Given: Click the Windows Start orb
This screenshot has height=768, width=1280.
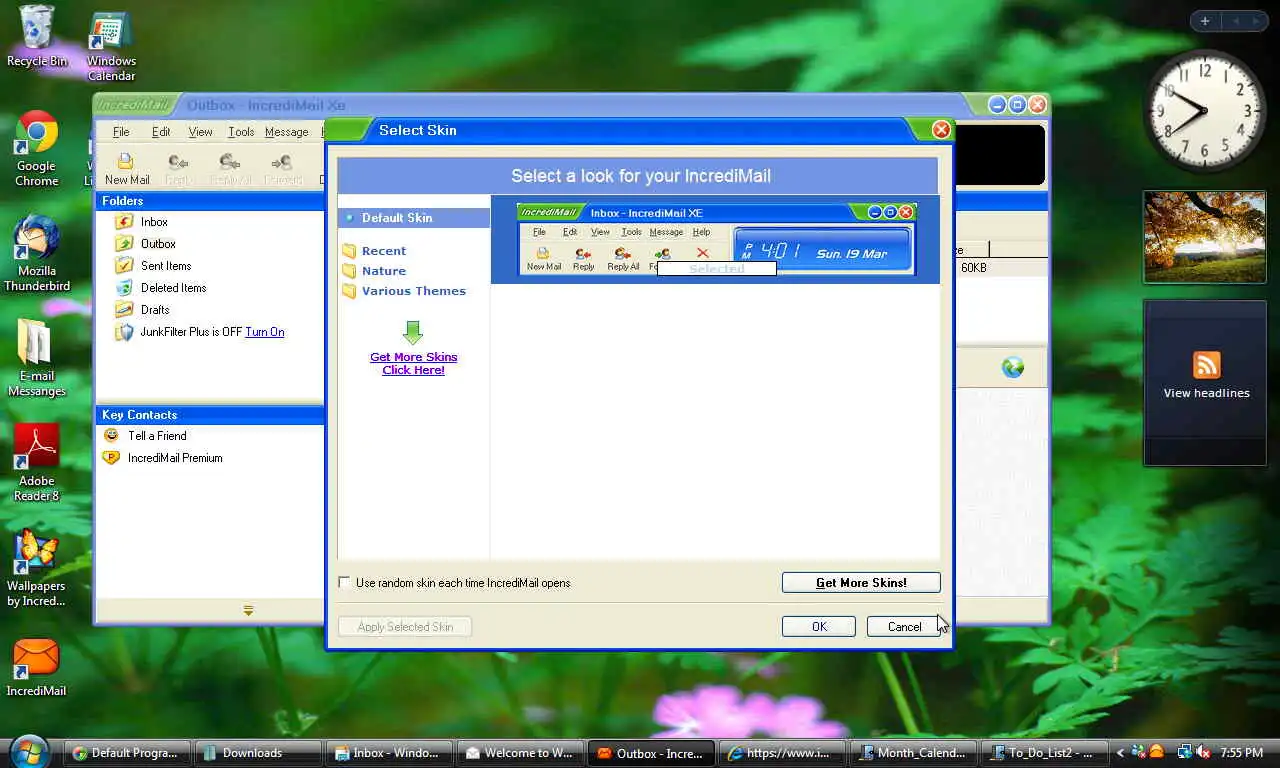Looking at the screenshot, I should 29,751.
